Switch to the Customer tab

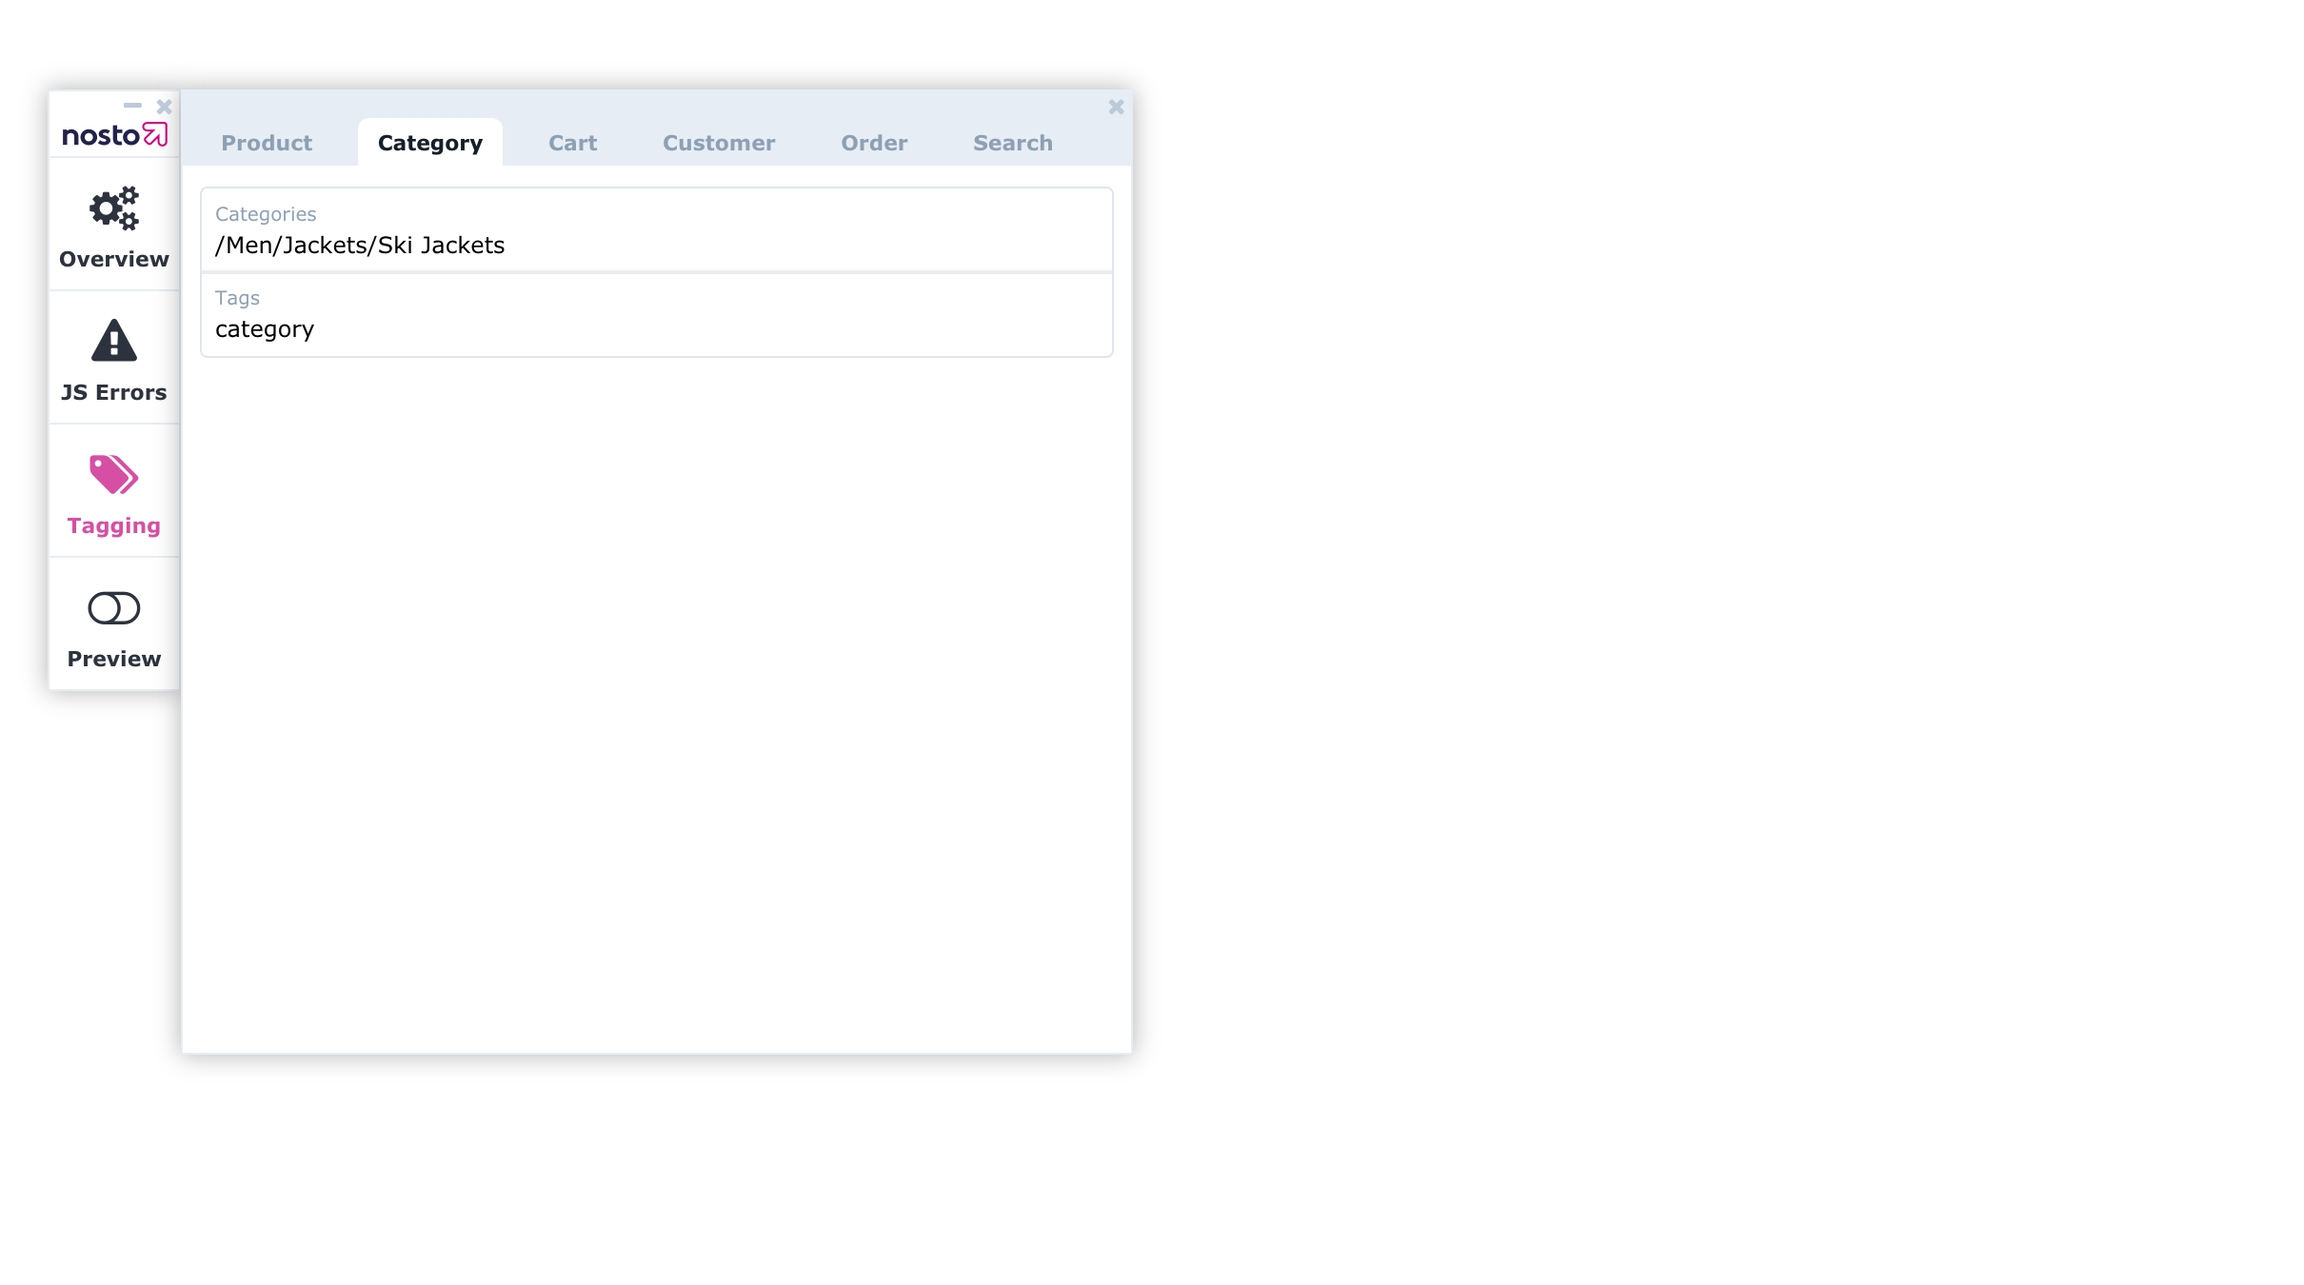pos(718,143)
